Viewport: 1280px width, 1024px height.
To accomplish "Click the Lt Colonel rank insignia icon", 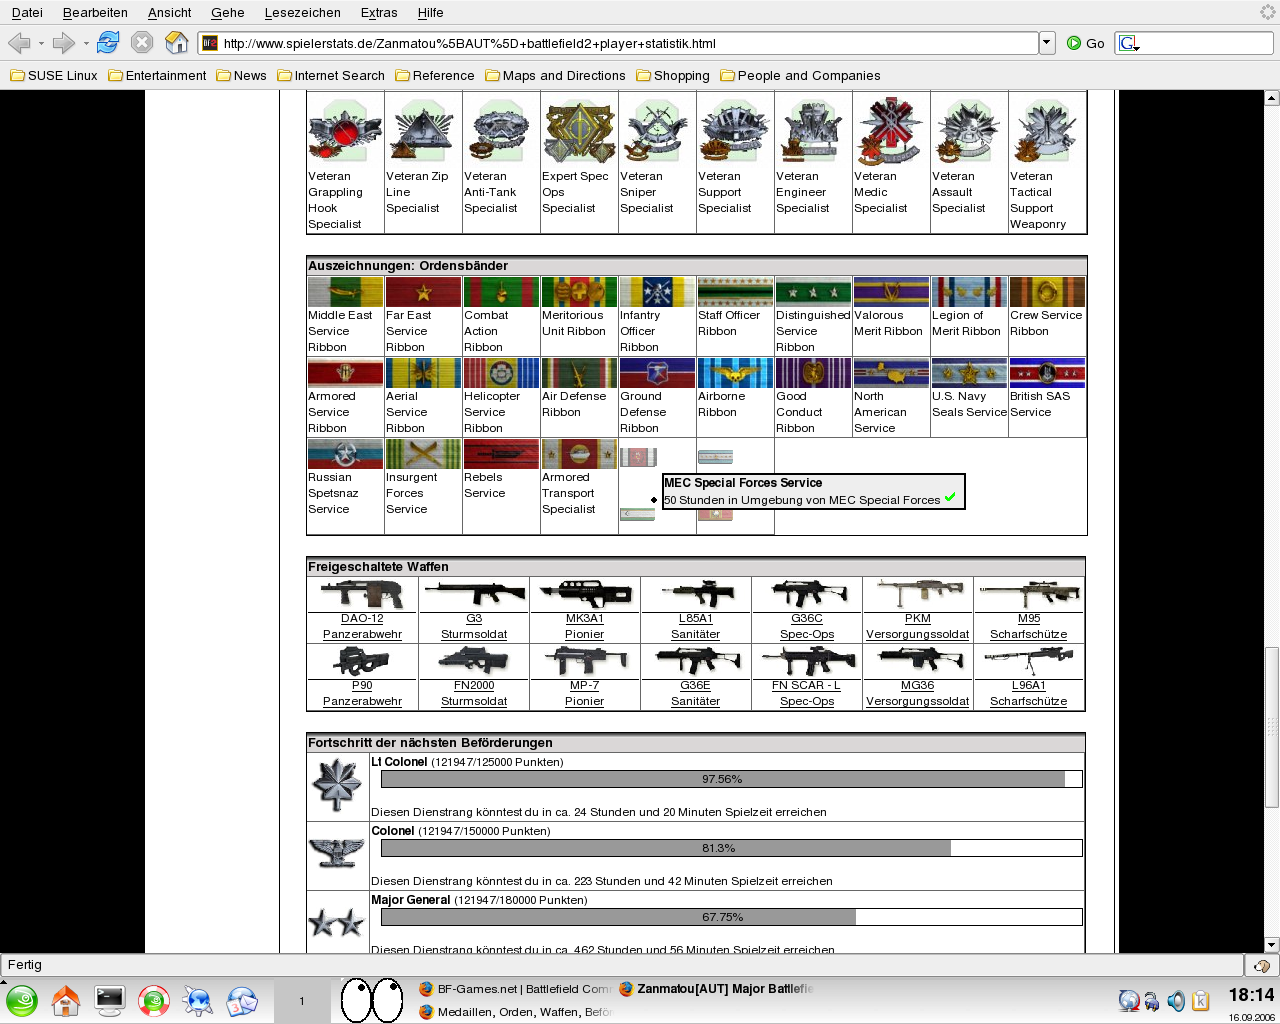I will click(337, 786).
